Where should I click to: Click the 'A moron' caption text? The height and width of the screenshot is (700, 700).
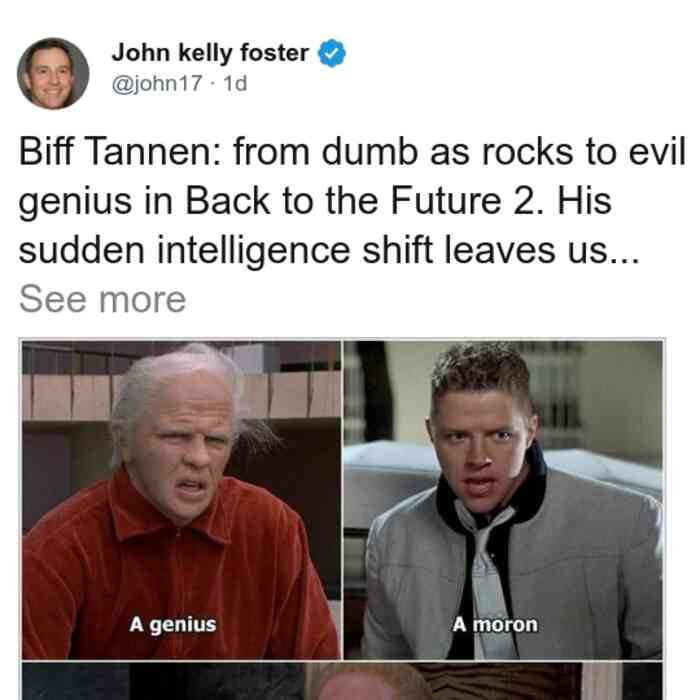pyautogui.click(x=495, y=625)
